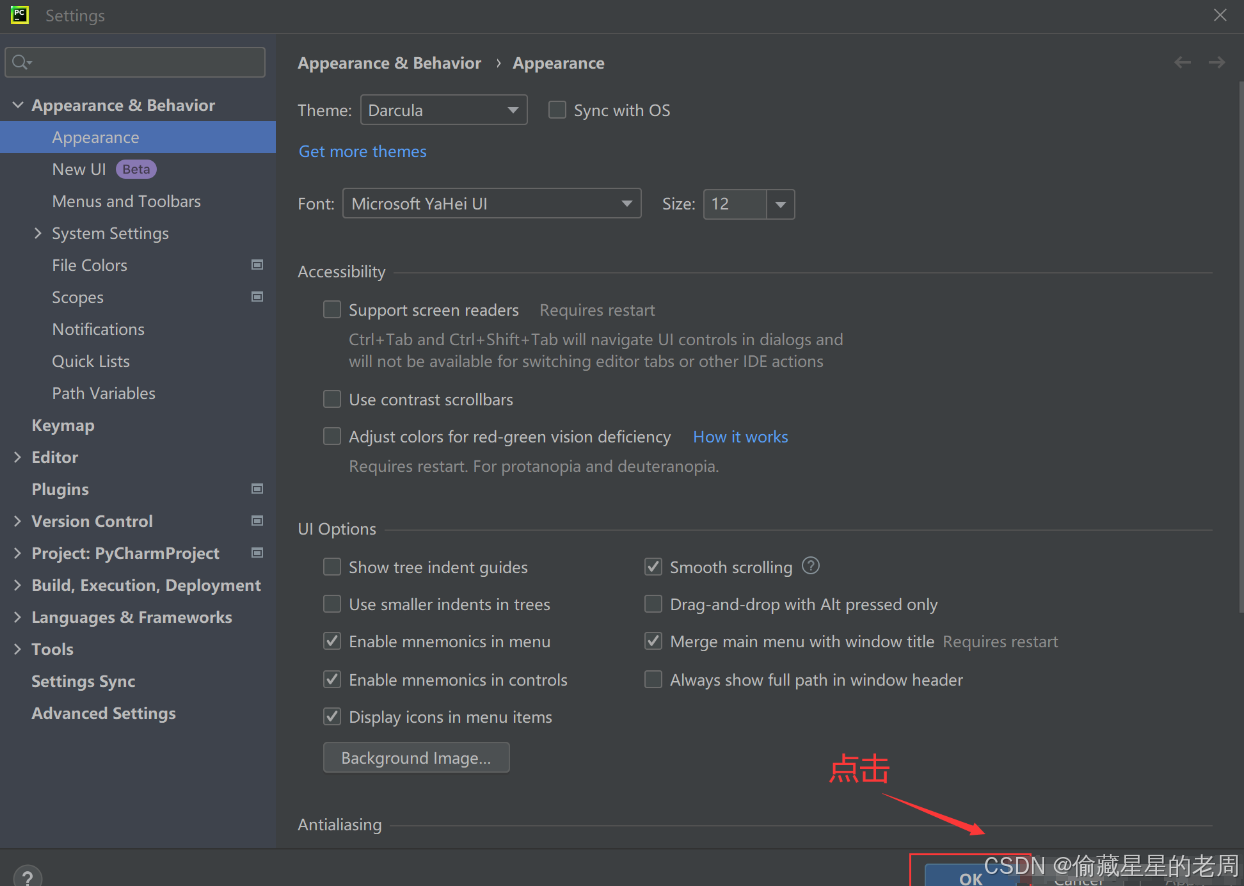This screenshot has width=1244, height=886.
Task: Close the Settings dialog with X
Action: 1220,15
